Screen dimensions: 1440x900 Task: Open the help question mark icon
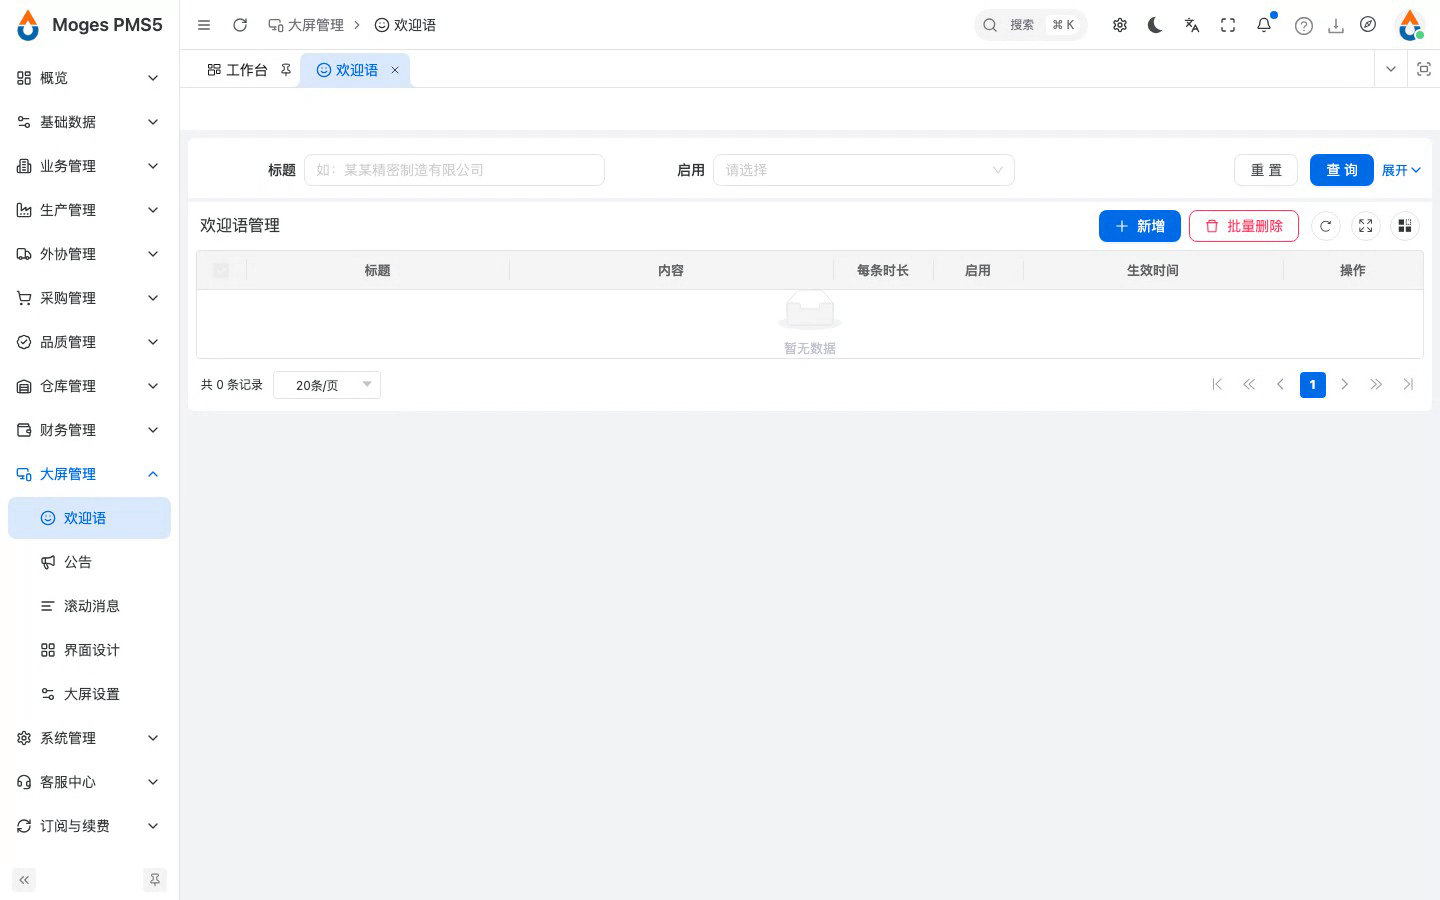[1304, 26]
